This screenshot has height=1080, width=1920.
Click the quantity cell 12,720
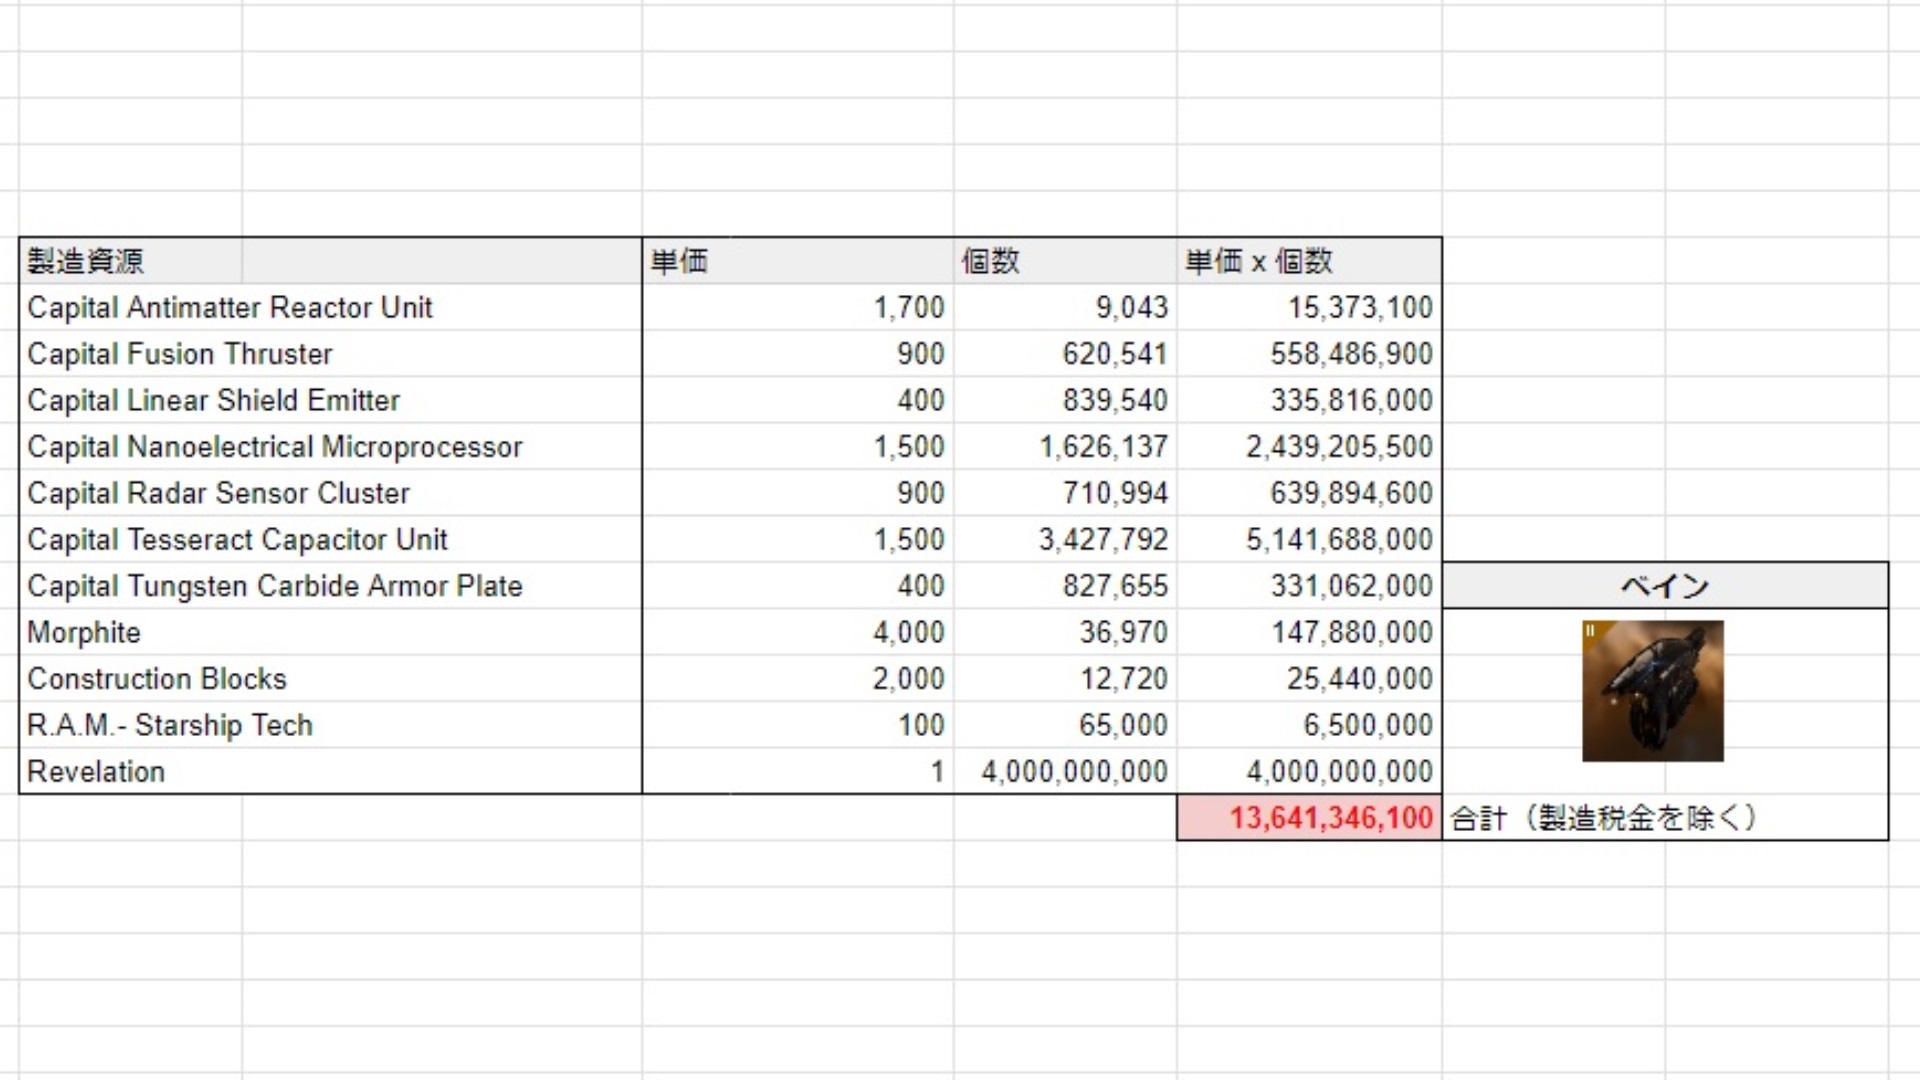(x=1065, y=679)
